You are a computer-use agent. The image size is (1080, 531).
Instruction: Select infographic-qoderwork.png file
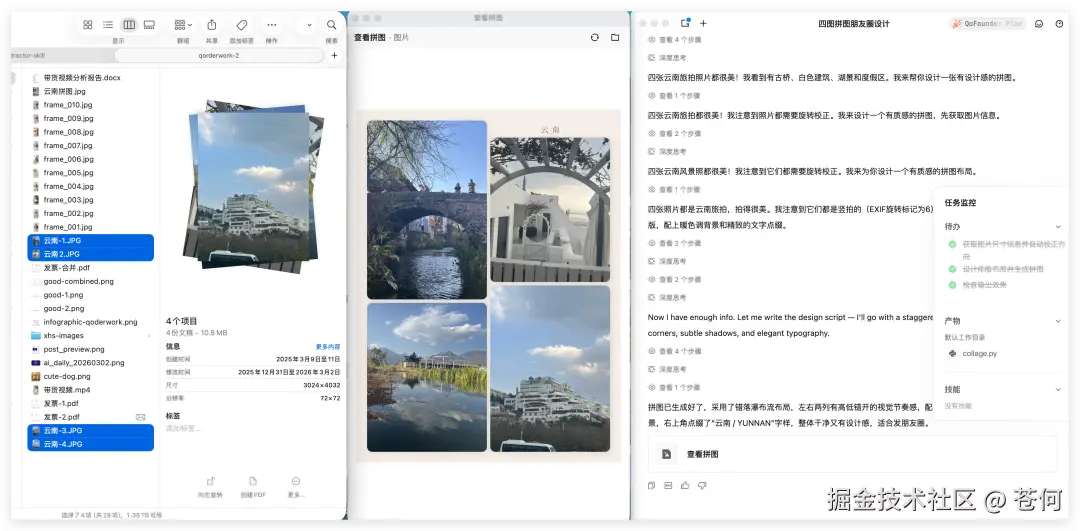click(92, 322)
